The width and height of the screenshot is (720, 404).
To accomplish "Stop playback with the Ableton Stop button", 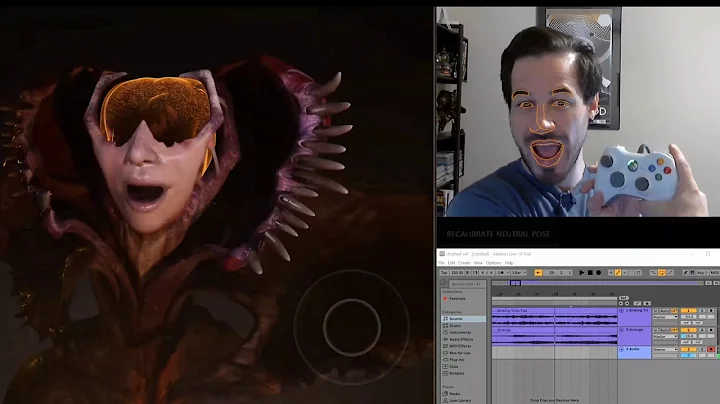I will click(590, 273).
